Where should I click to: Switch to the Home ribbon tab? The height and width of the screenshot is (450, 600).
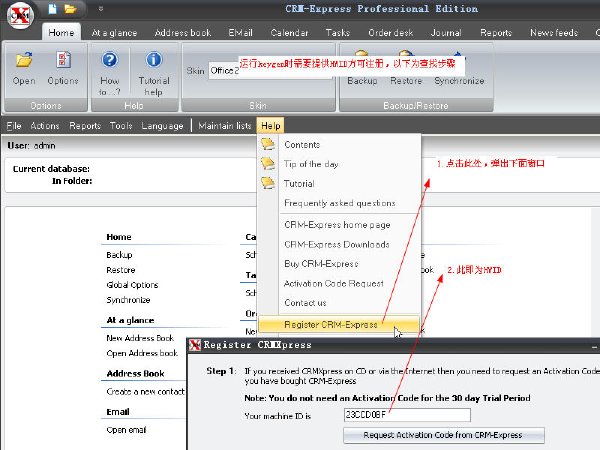pos(61,33)
